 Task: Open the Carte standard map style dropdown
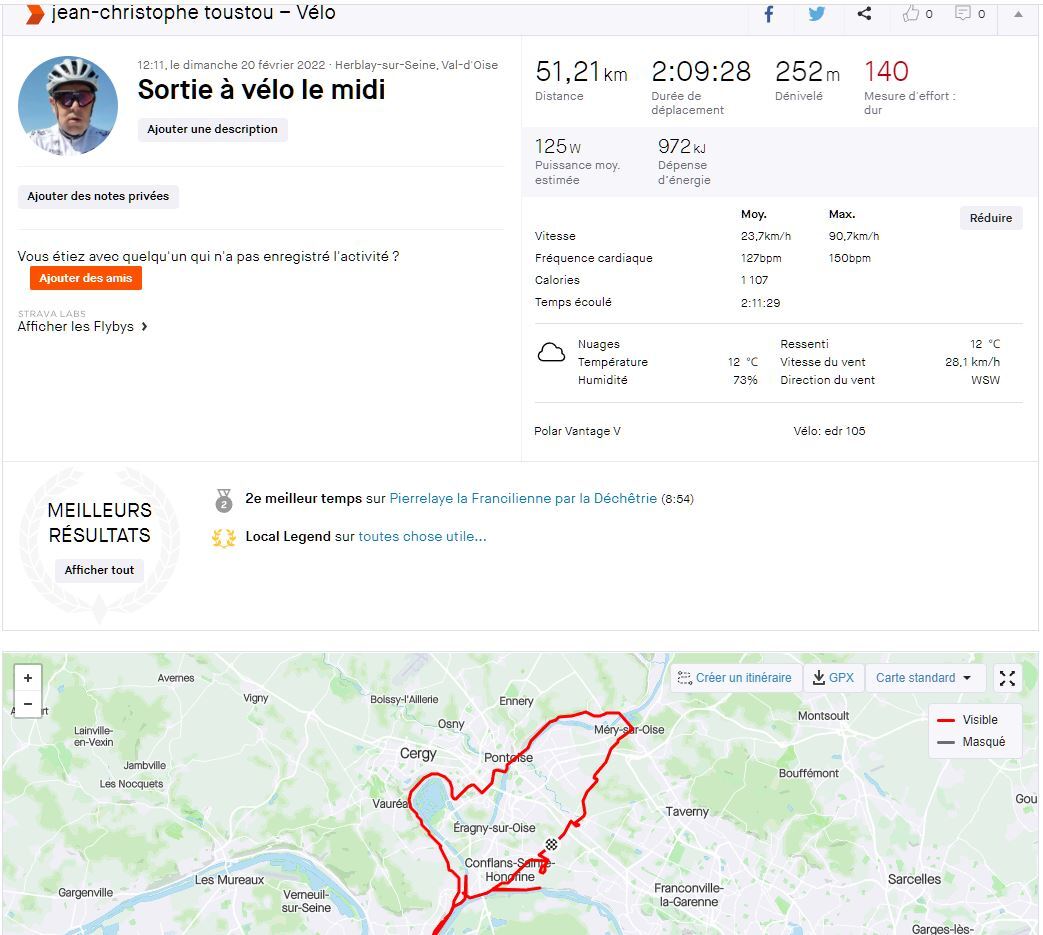(x=924, y=678)
